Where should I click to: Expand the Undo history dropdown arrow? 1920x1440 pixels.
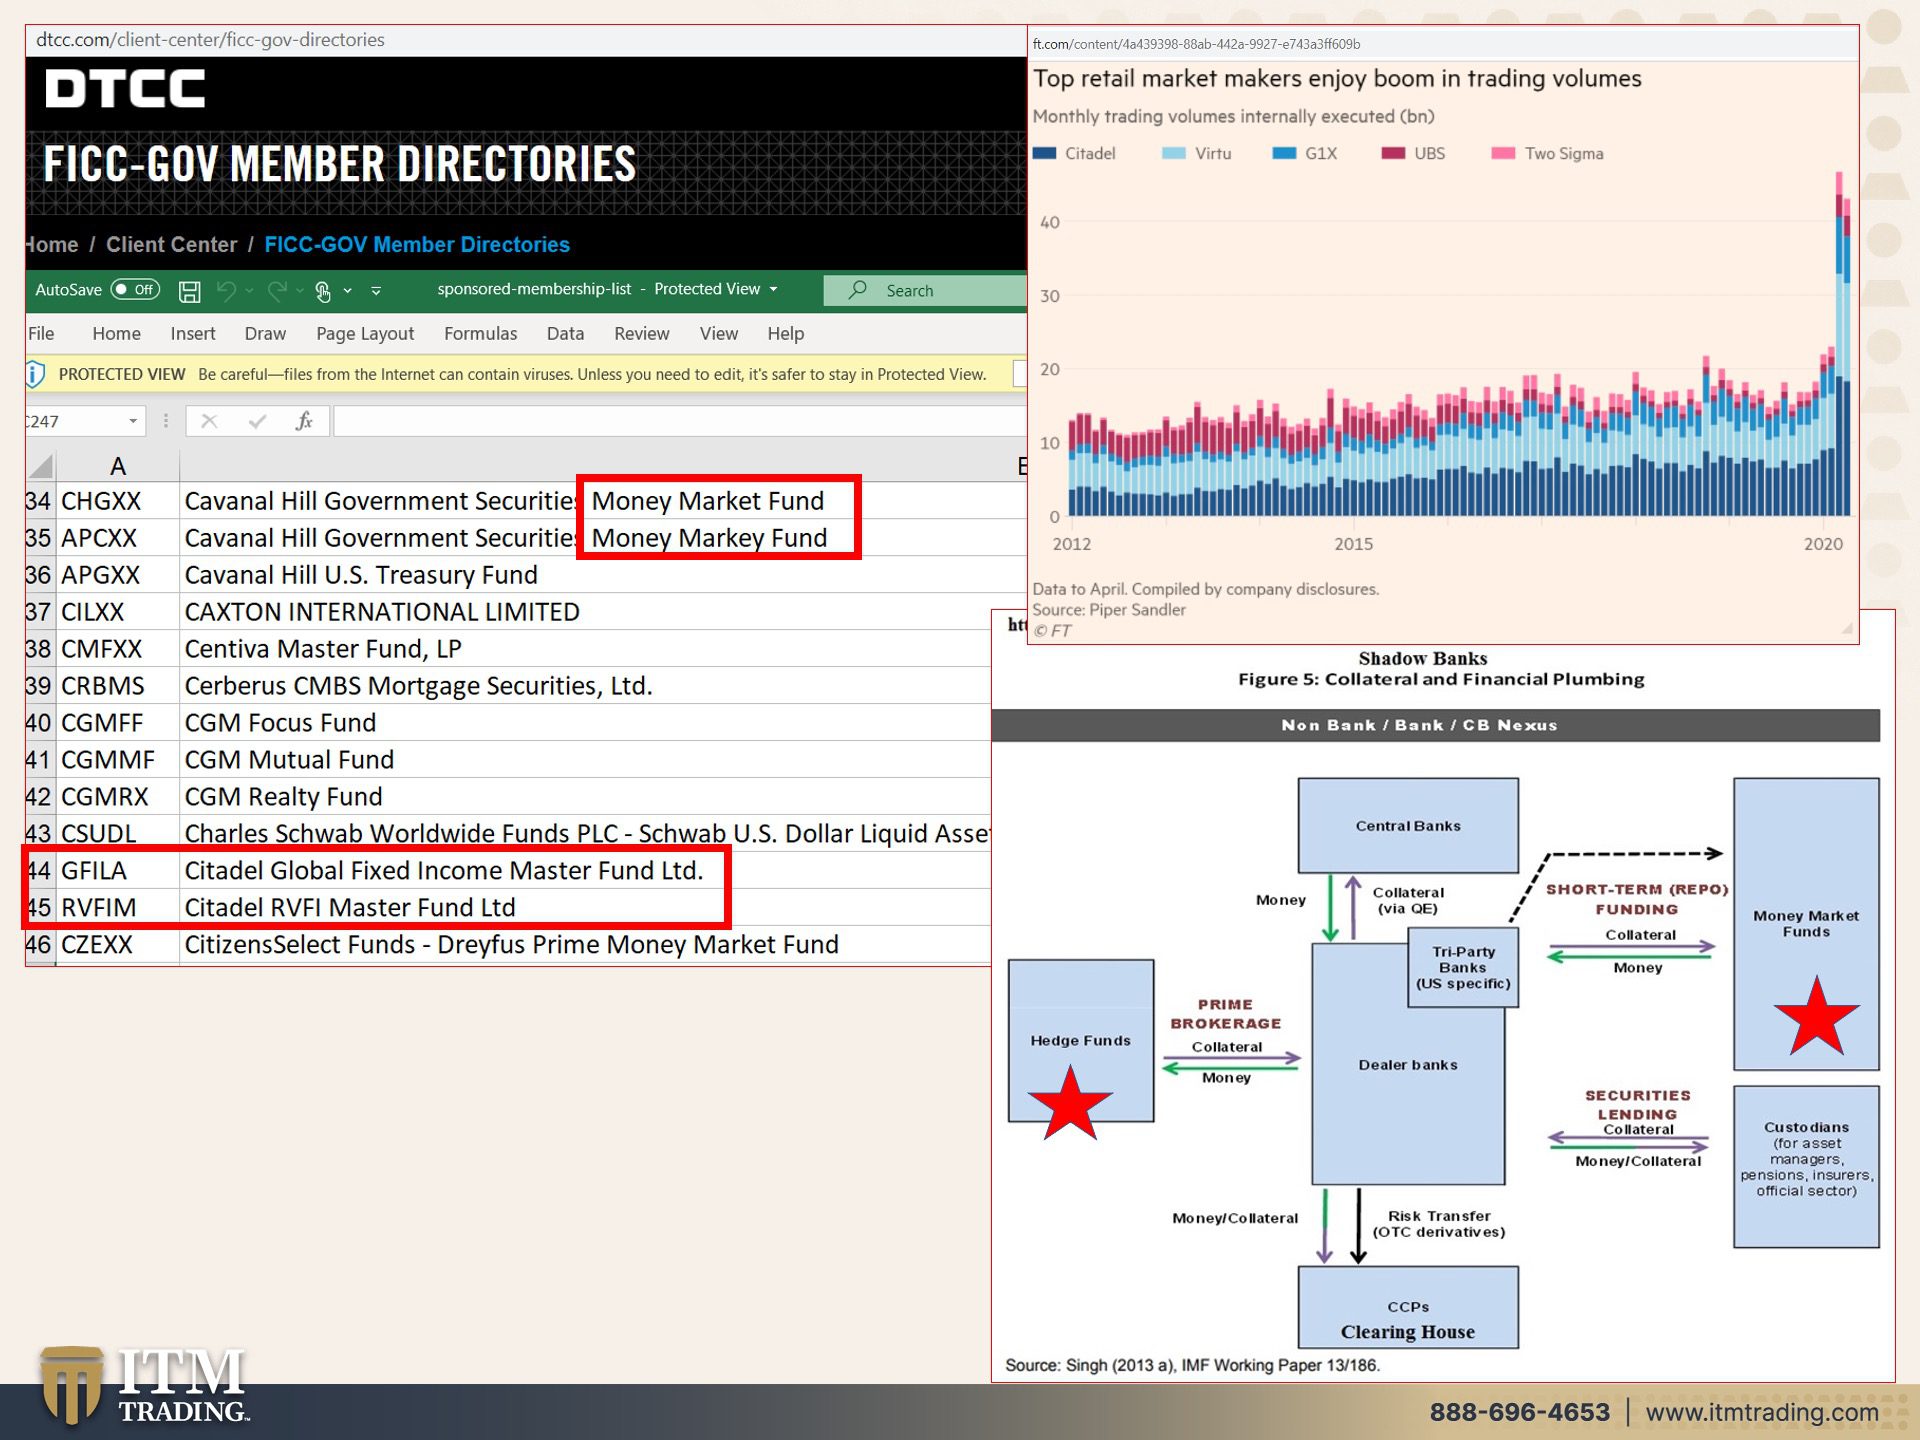(249, 291)
